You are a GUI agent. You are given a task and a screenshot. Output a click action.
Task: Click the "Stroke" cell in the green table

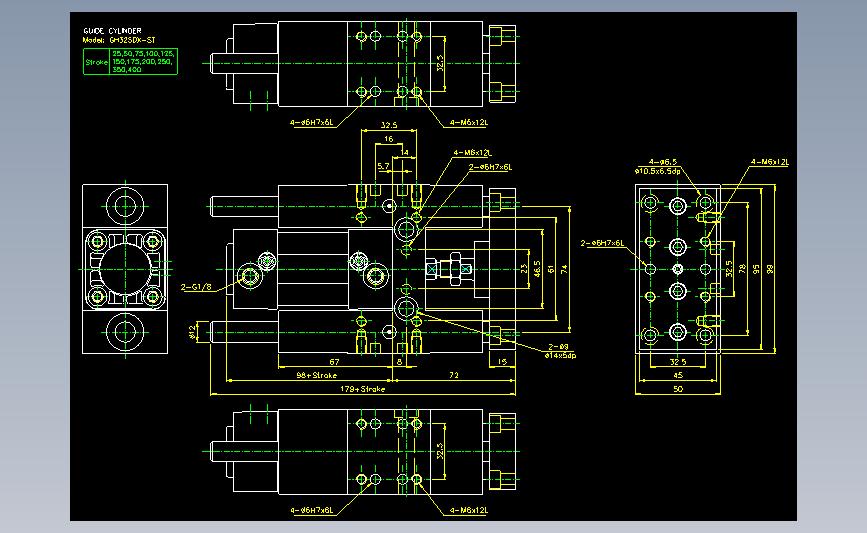(96, 62)
